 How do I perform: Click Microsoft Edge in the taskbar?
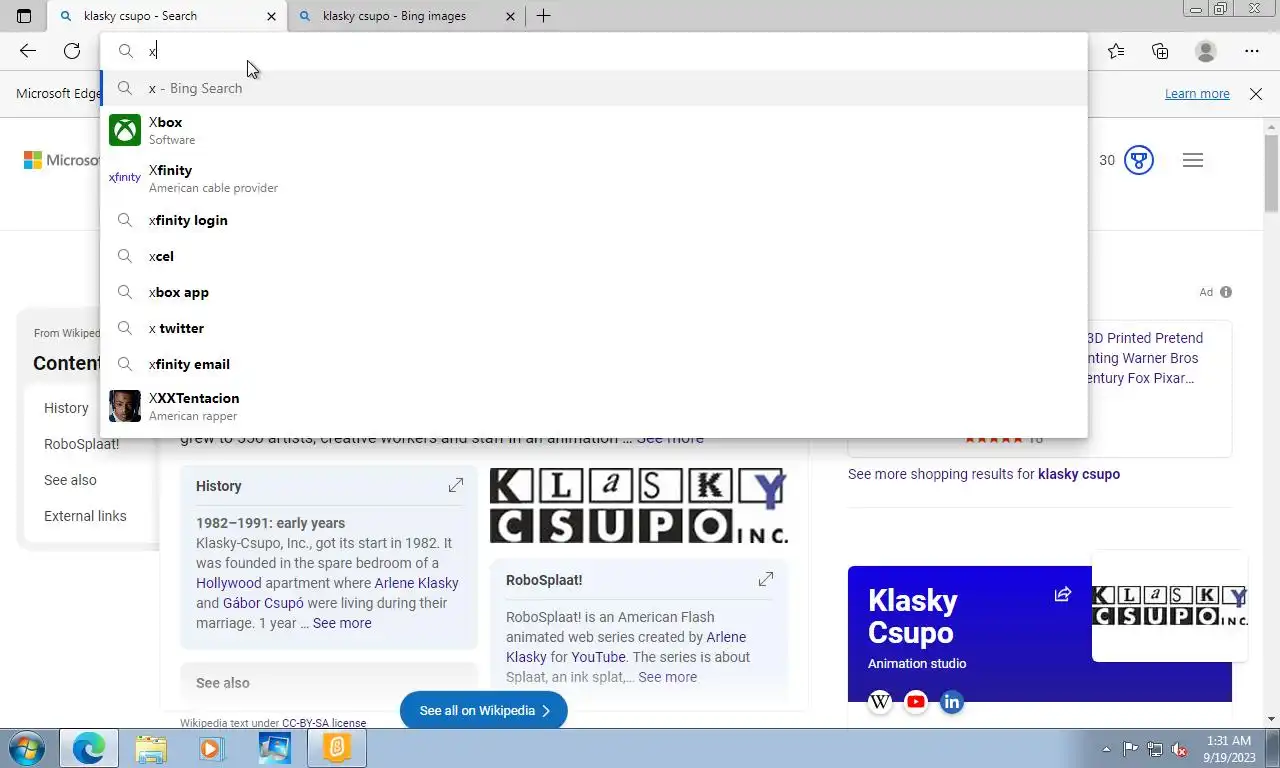(x=89, y=748)
